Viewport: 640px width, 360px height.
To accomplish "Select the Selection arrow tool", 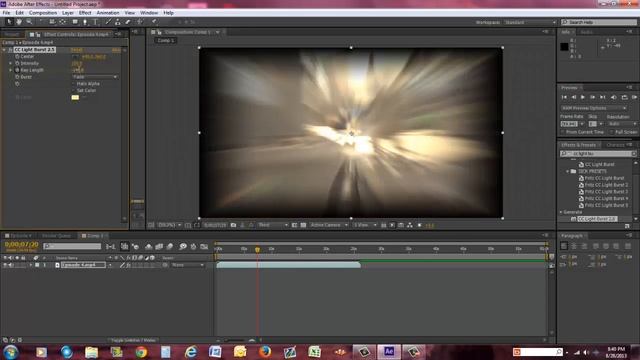I will coord(10,22).
